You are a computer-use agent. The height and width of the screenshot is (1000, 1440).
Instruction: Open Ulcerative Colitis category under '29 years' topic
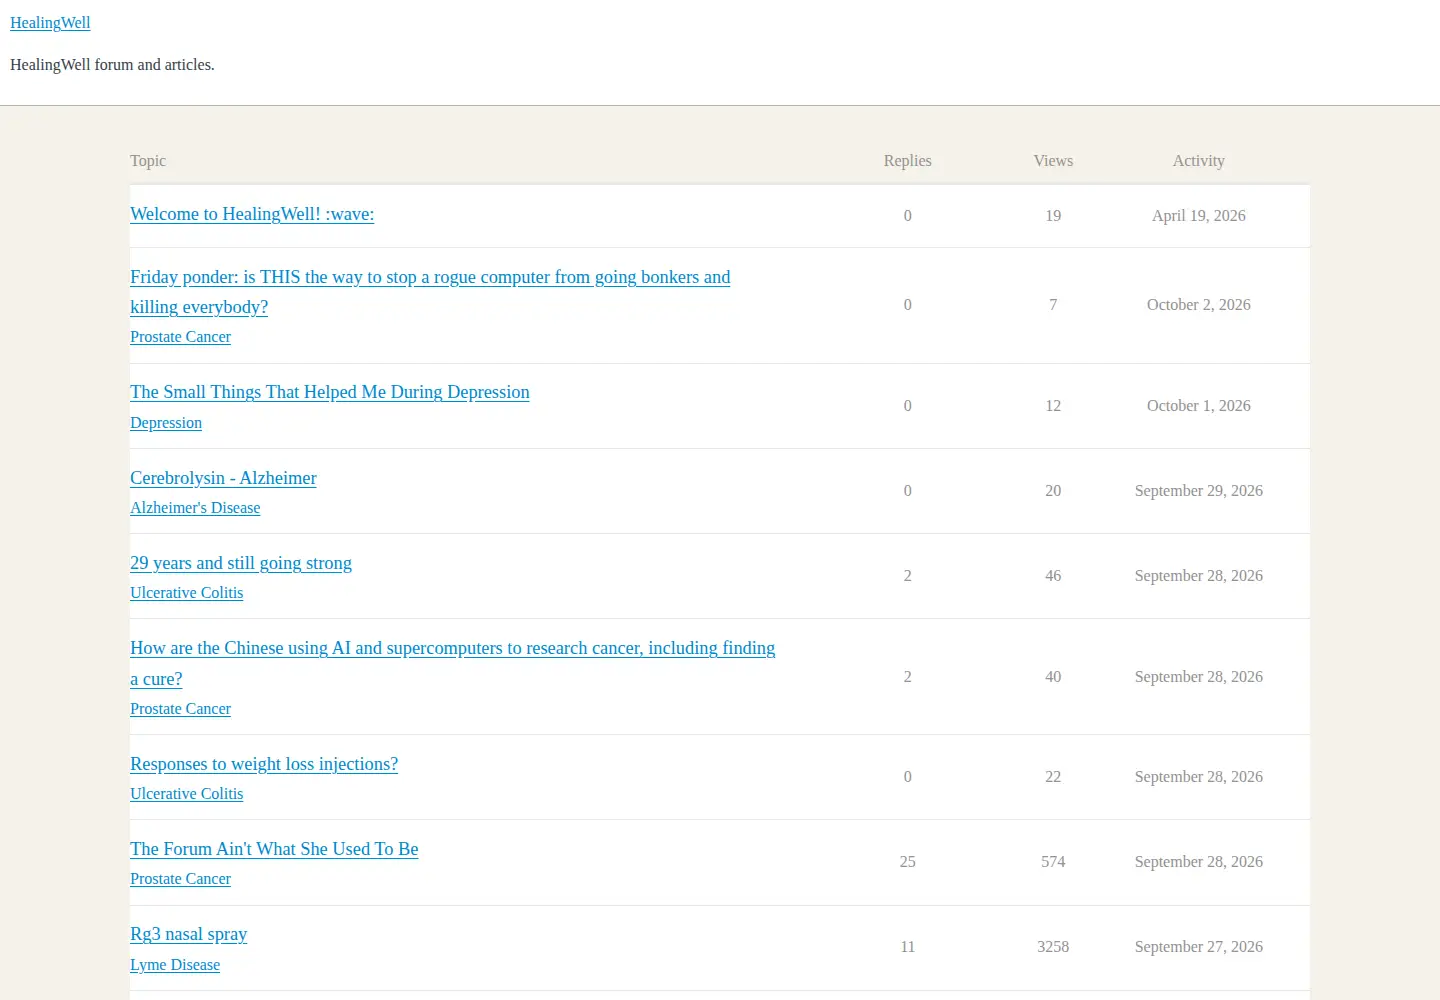186,593
